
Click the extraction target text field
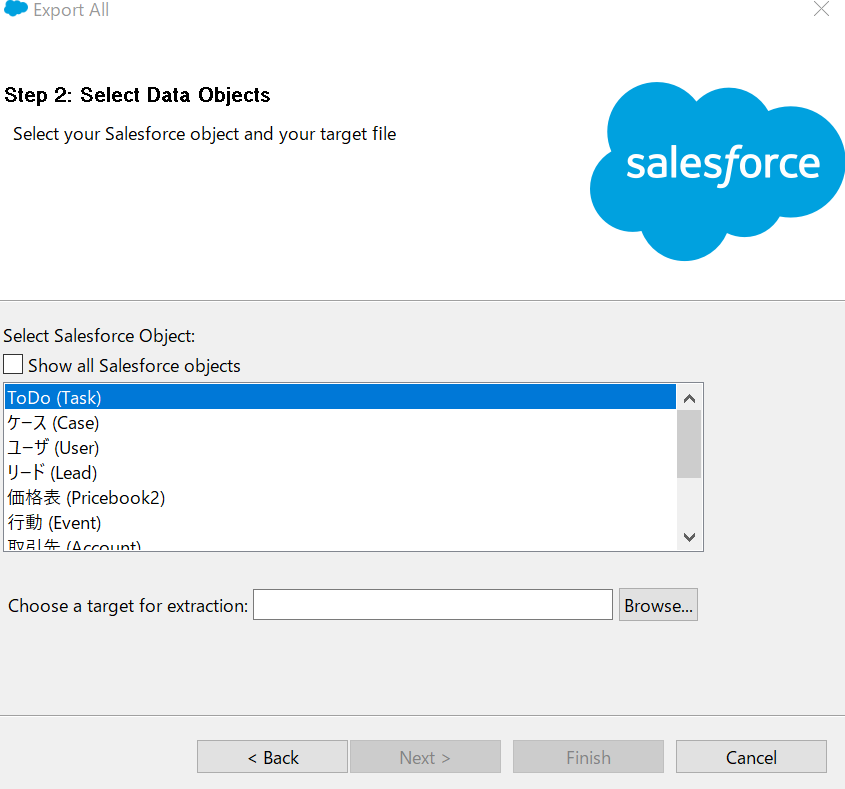432,605
